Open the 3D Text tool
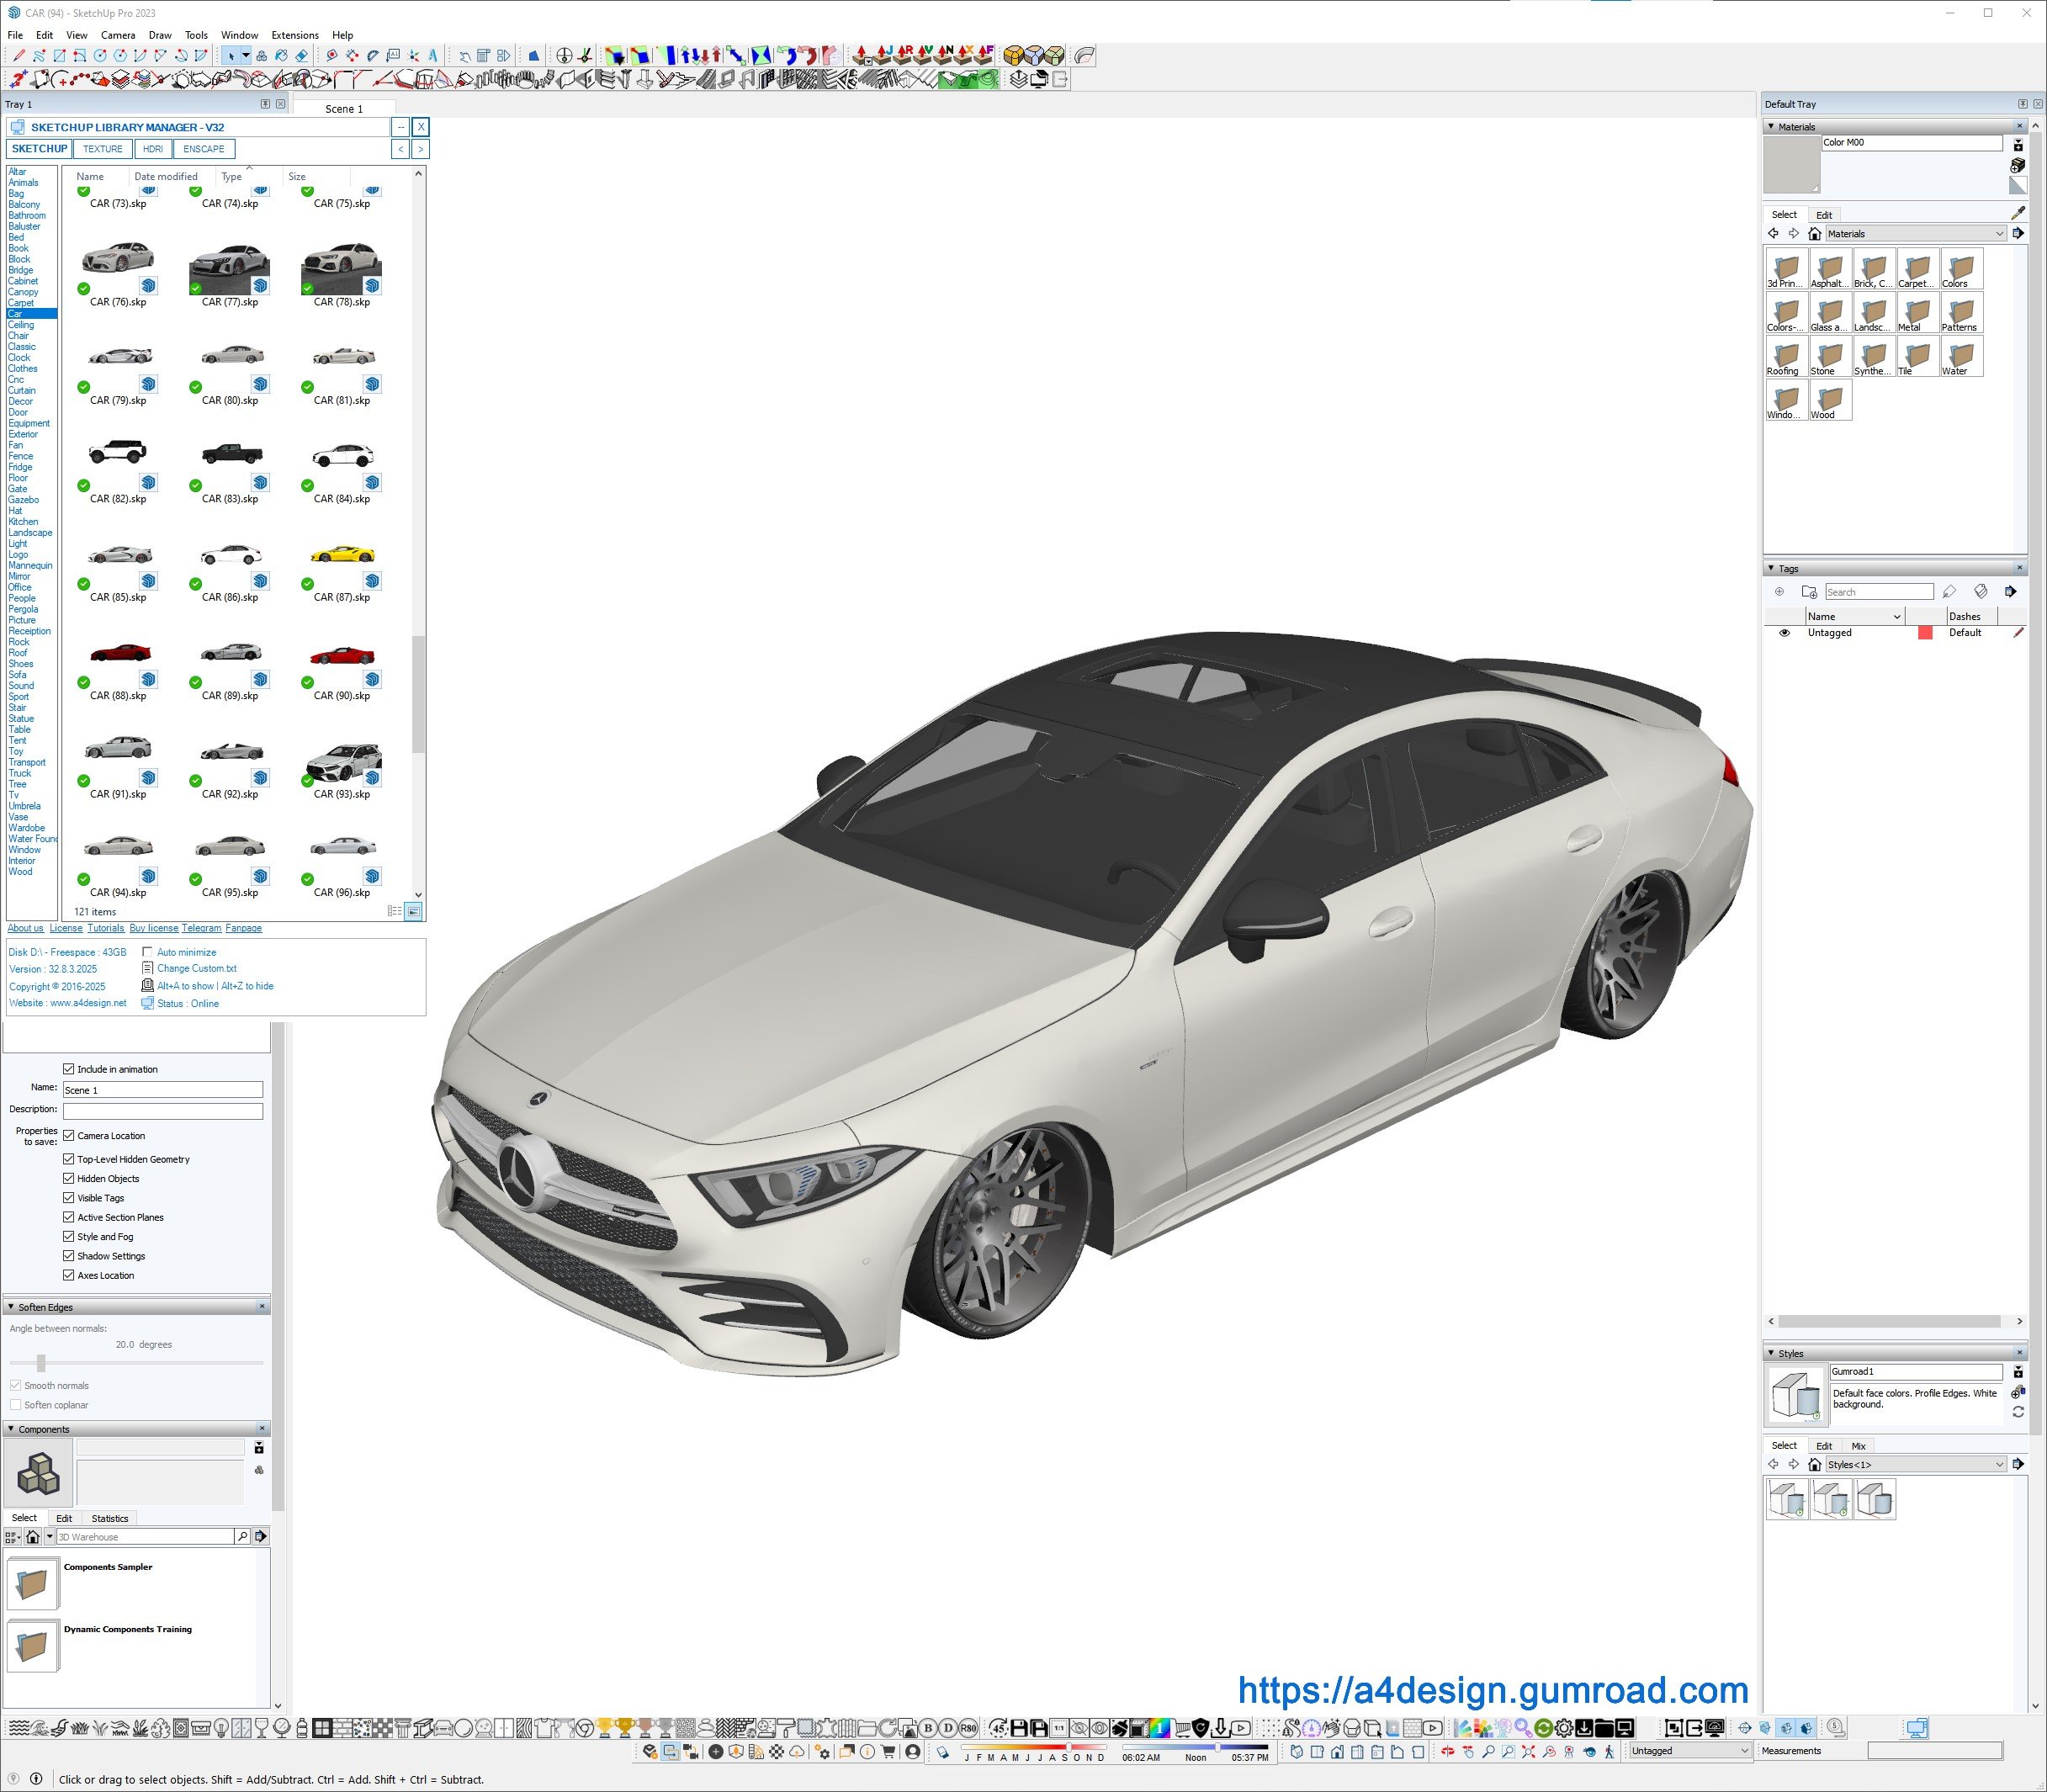 (x=433, y=56)
